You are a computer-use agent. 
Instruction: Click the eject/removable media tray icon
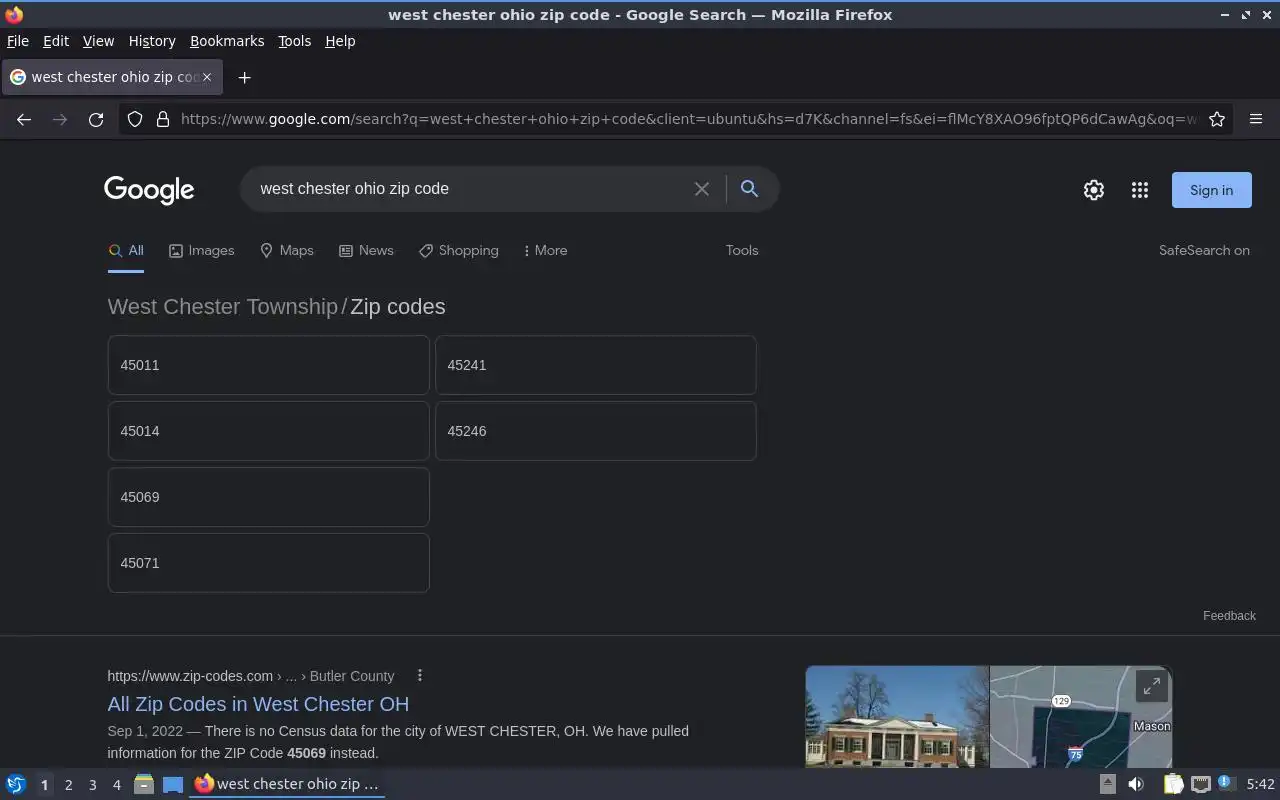(1107, 784)
